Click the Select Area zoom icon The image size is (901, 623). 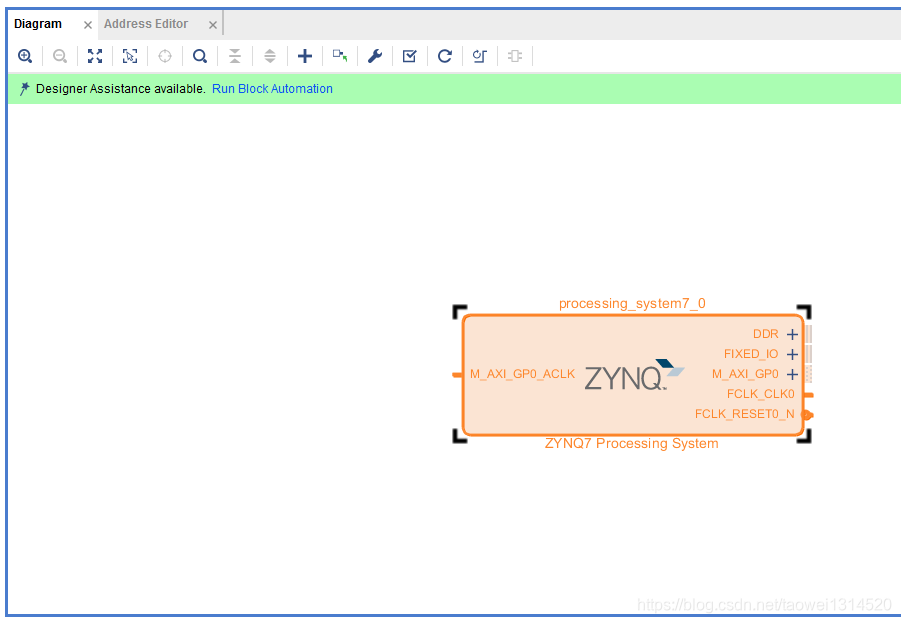pos(130,56)
